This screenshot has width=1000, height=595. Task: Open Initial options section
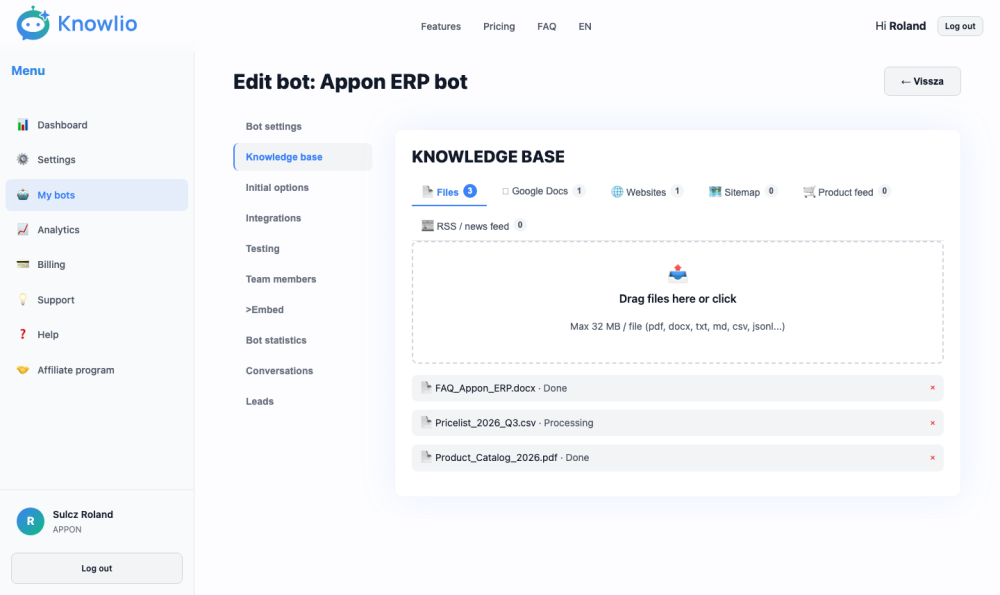click(x=277, y=187)
